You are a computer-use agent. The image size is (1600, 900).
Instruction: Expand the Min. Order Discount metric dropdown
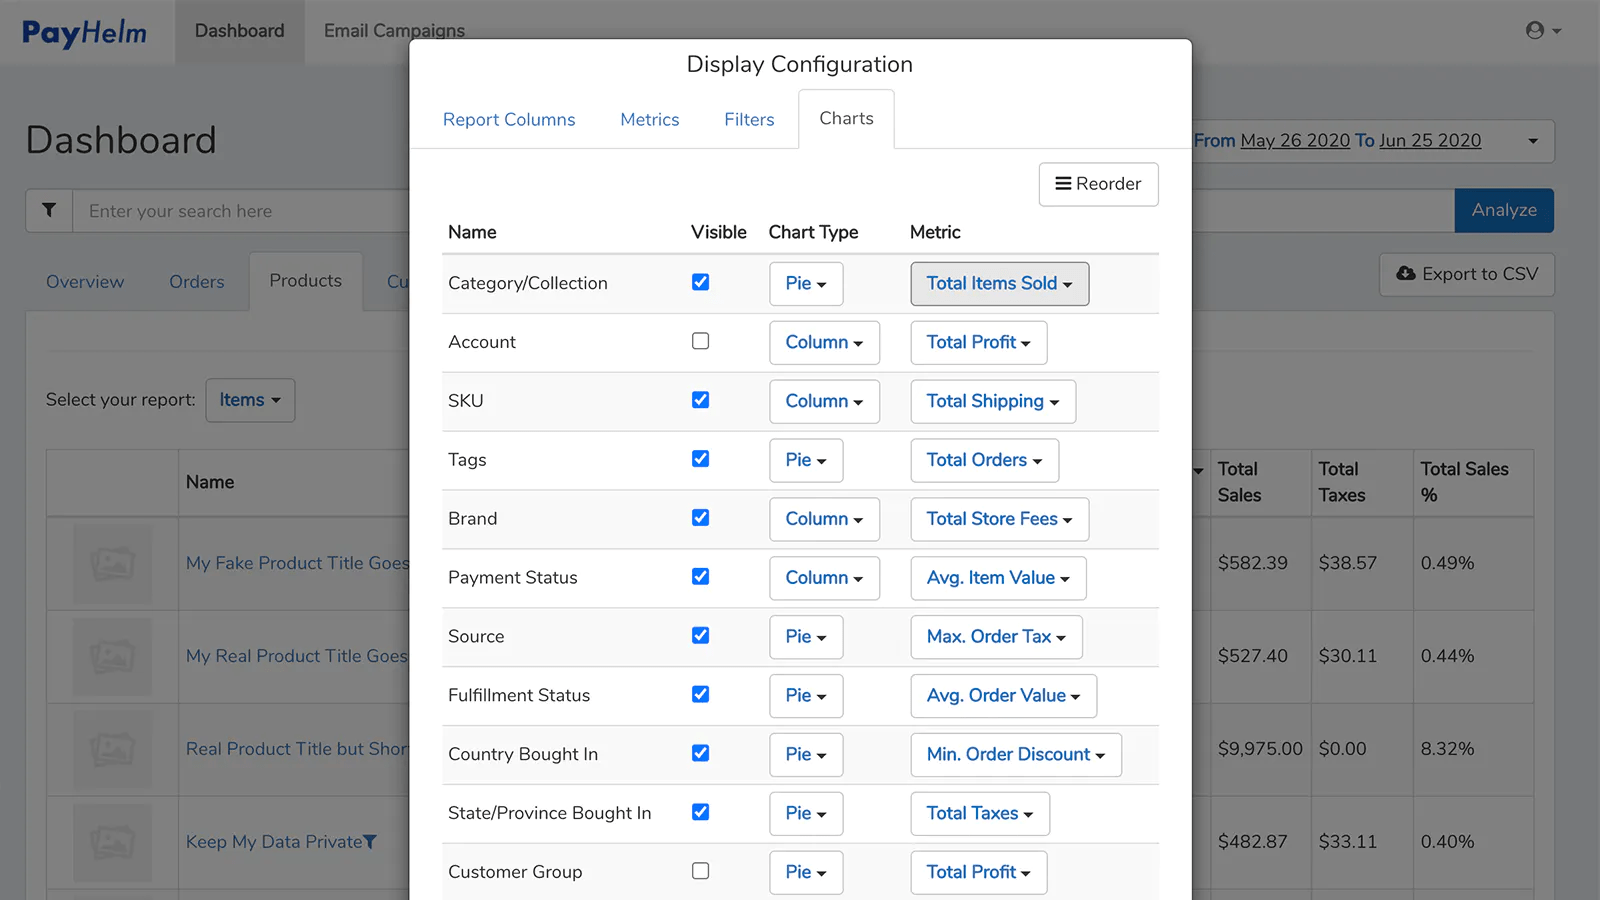(1015, 755)
